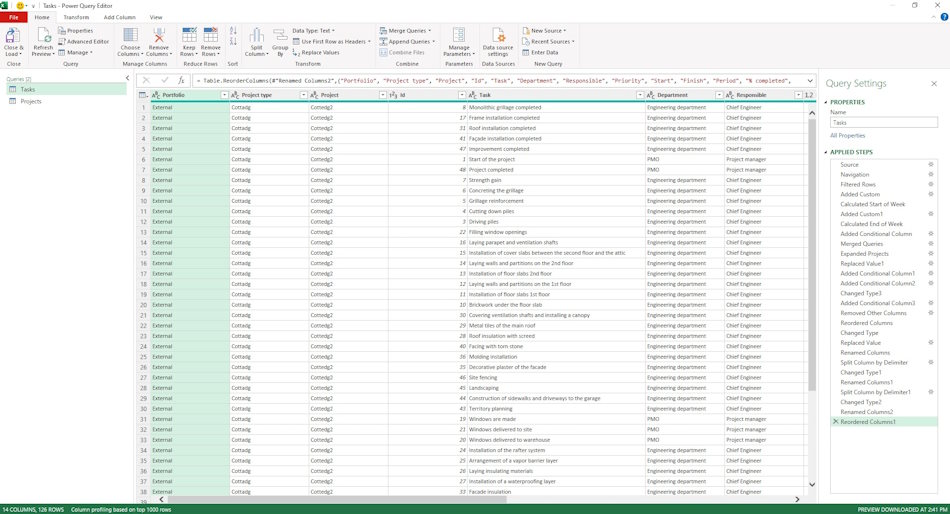The width and height of the screenshot is (950, 514).
Task: Open the query Properties
Action: click(76, 30)
